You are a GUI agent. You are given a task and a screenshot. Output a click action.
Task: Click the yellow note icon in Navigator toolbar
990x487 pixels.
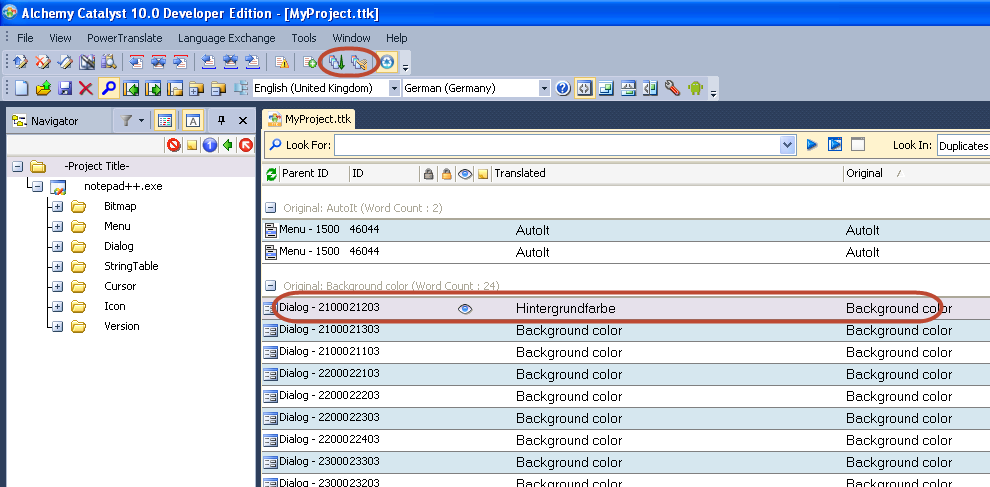192,146
